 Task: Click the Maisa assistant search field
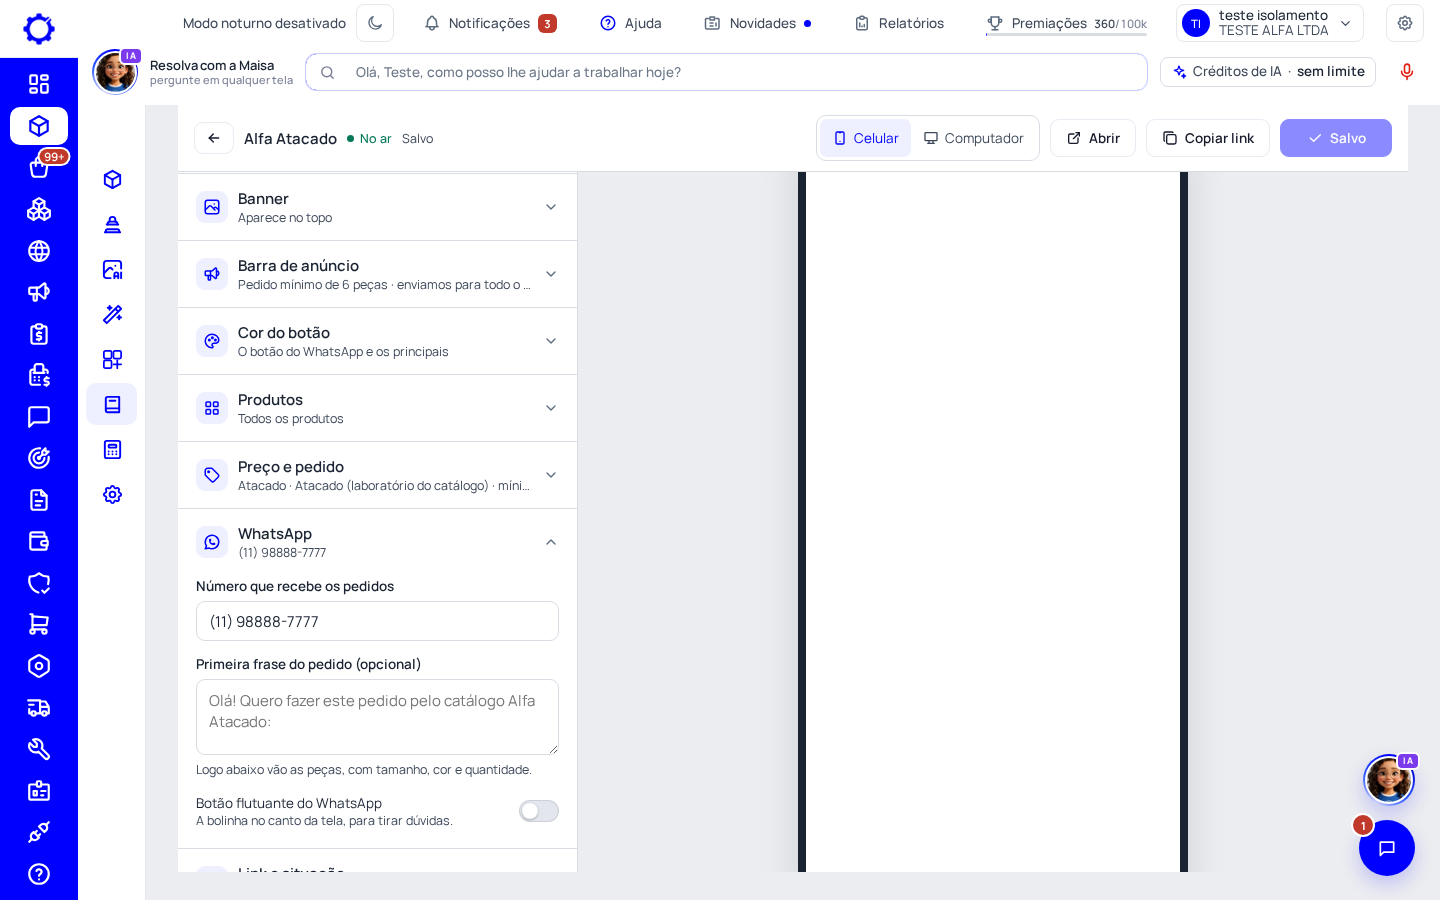(726, 72)
